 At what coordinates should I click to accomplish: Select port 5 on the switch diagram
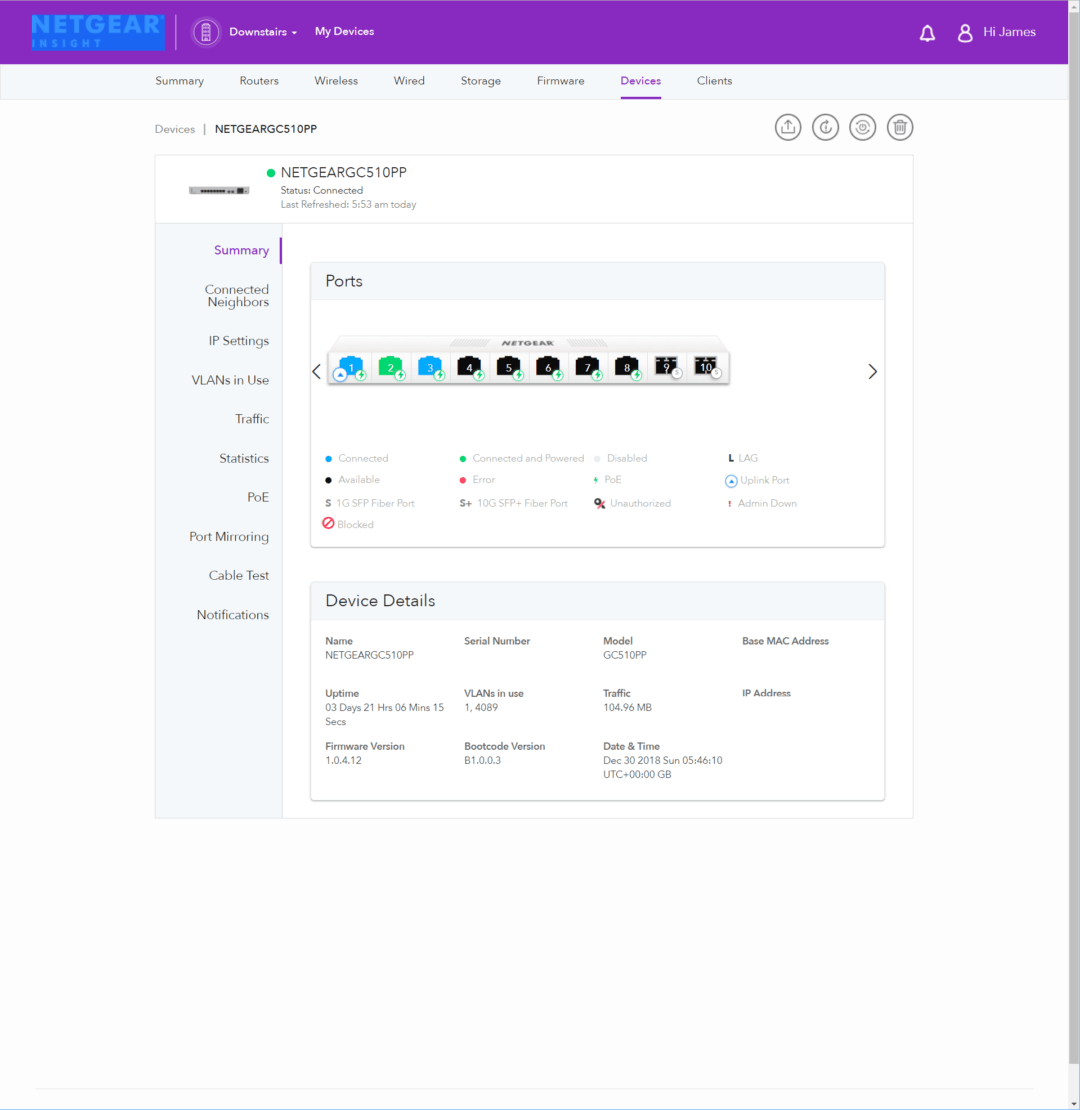point(508,366)
